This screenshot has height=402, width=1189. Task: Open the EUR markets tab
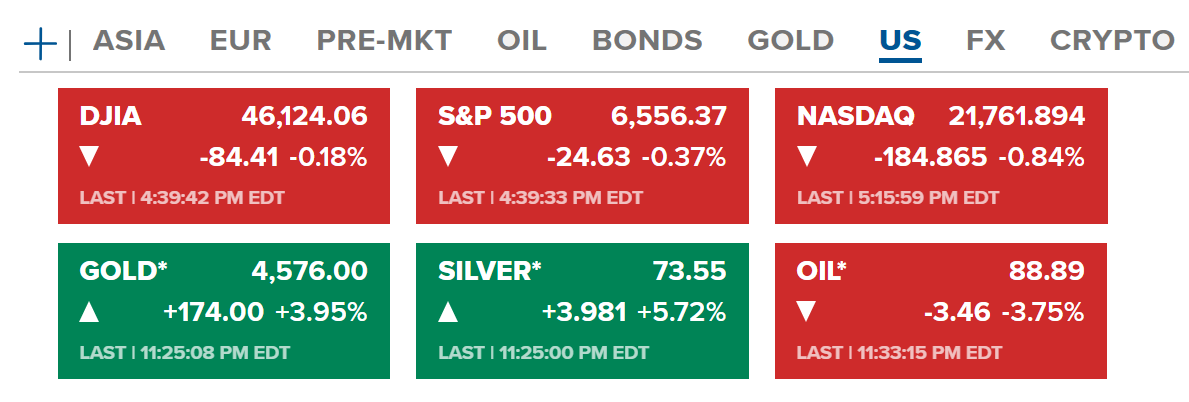pyautogui.click(x=241, y=41)
